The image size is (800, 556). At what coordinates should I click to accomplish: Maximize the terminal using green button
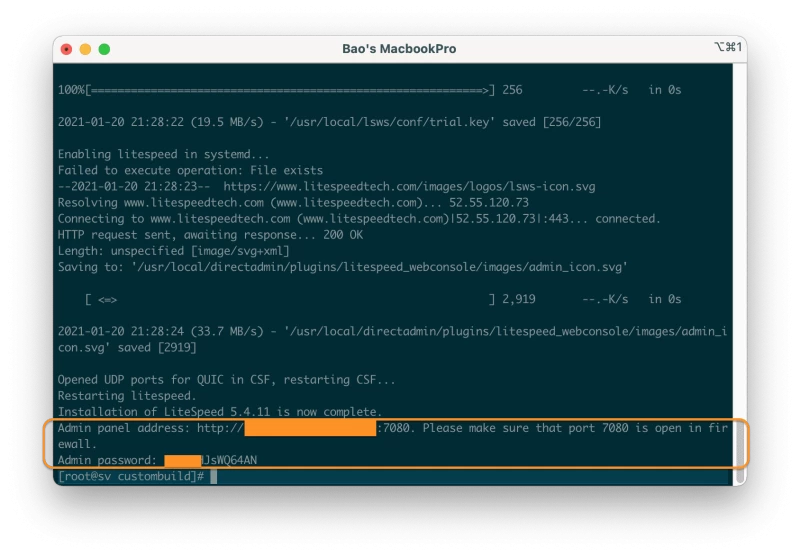pos(104,49)
